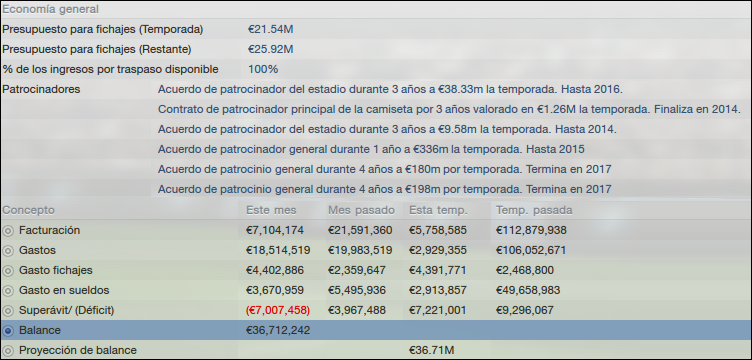Click the Concepto column header
The height and width of the screenshot is (360, 752).
coord(29,210)
